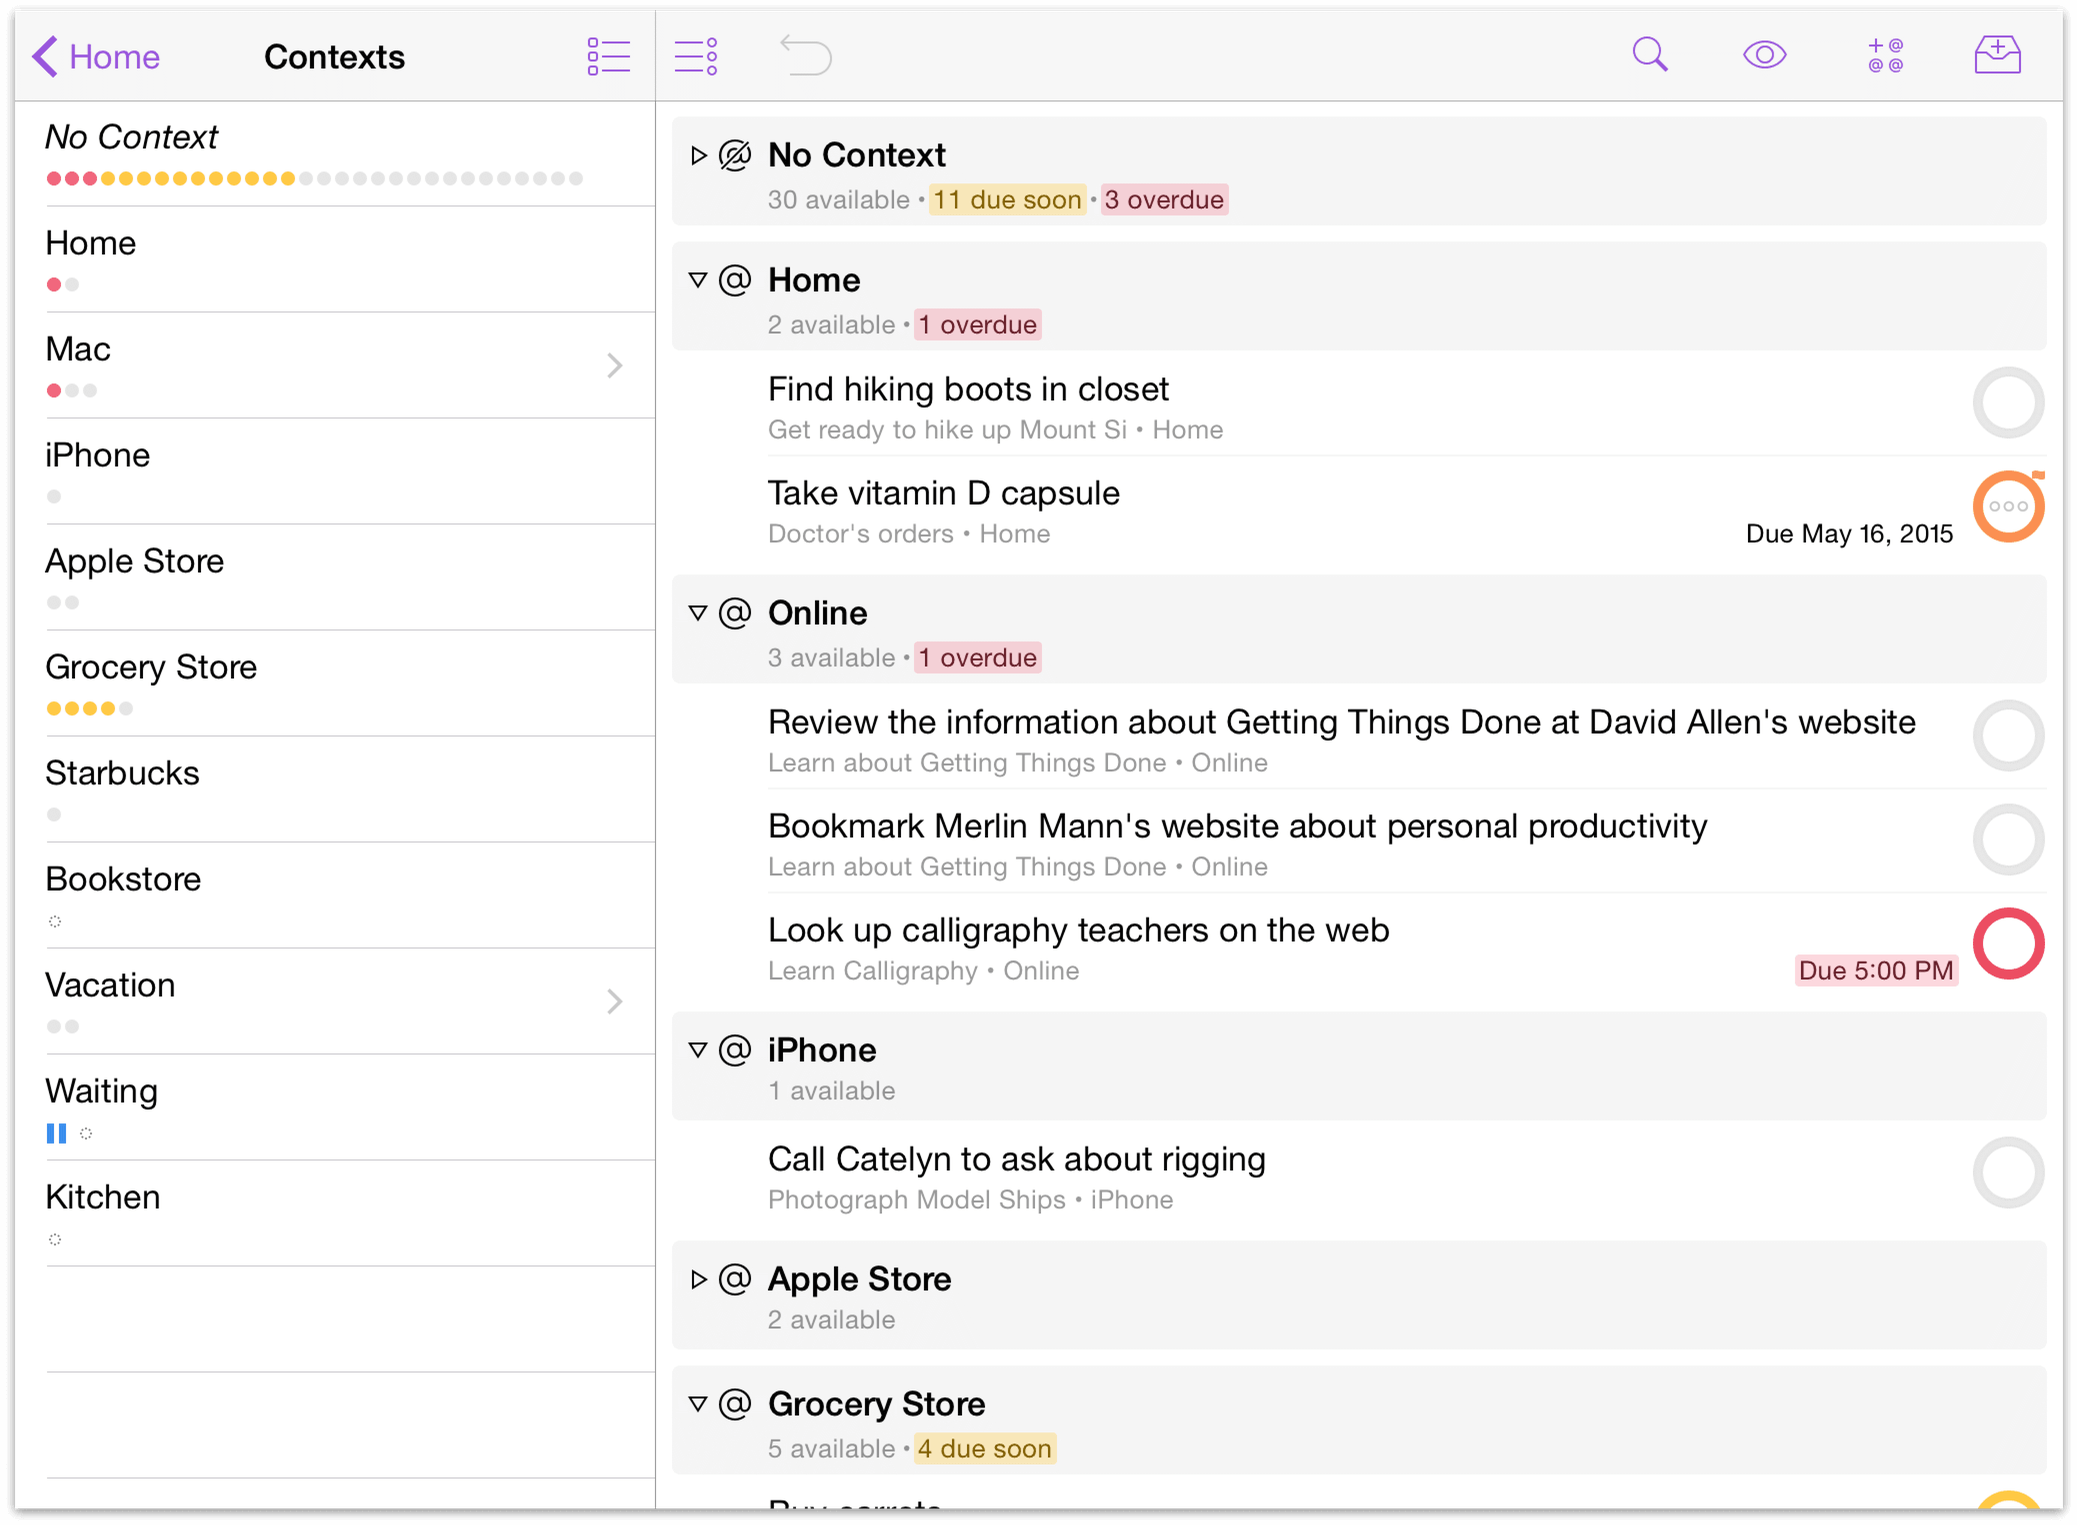Screen dimensions: 2077x1525
Task: Expand the No Context section
Action: tap(701, 156)
